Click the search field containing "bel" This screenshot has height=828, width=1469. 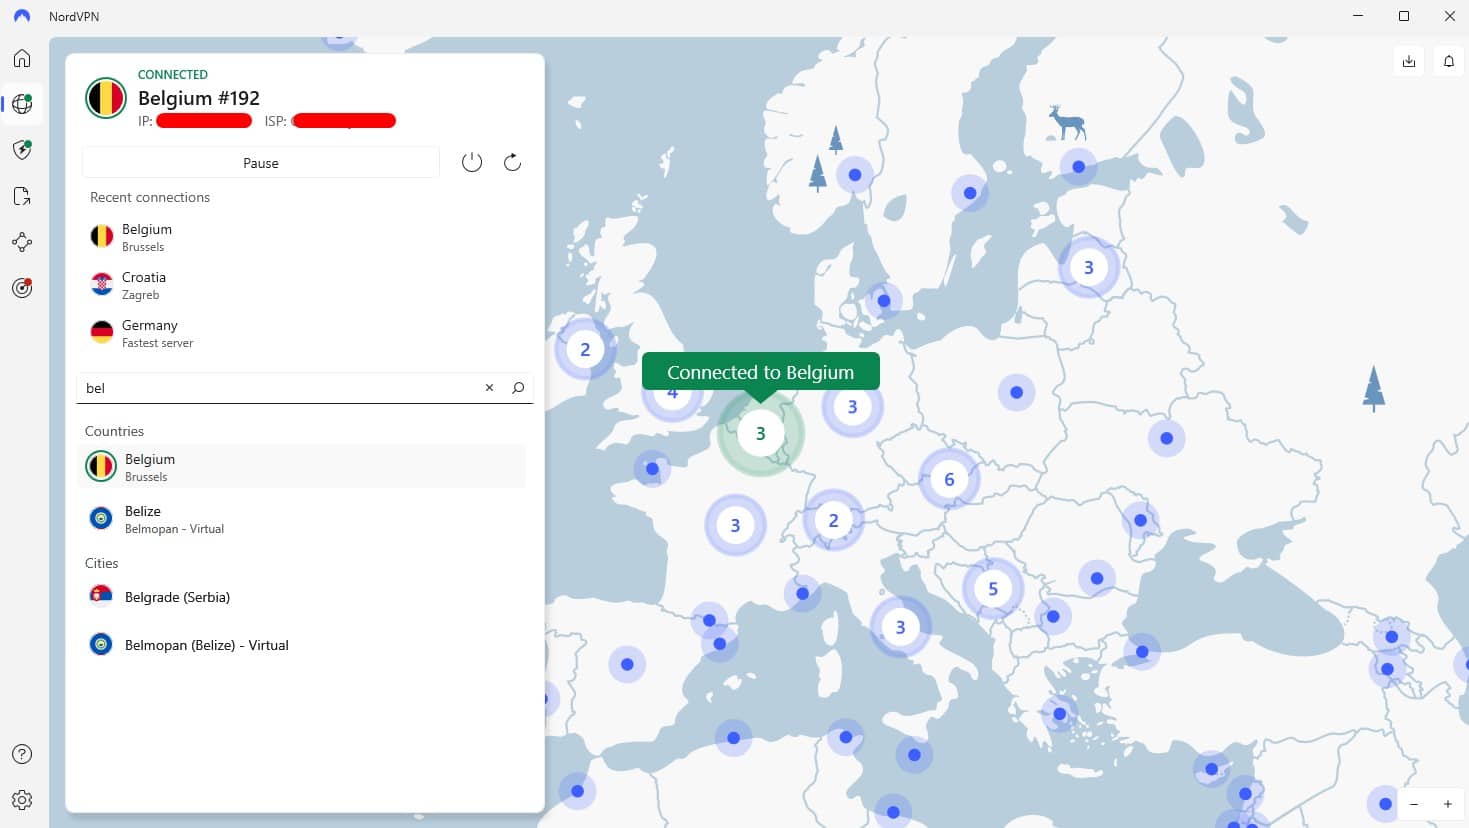point(280,388)
